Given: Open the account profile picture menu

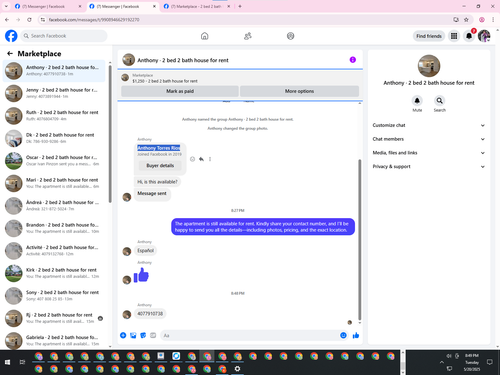Looking at the screenshot, I should click(484, 36).
